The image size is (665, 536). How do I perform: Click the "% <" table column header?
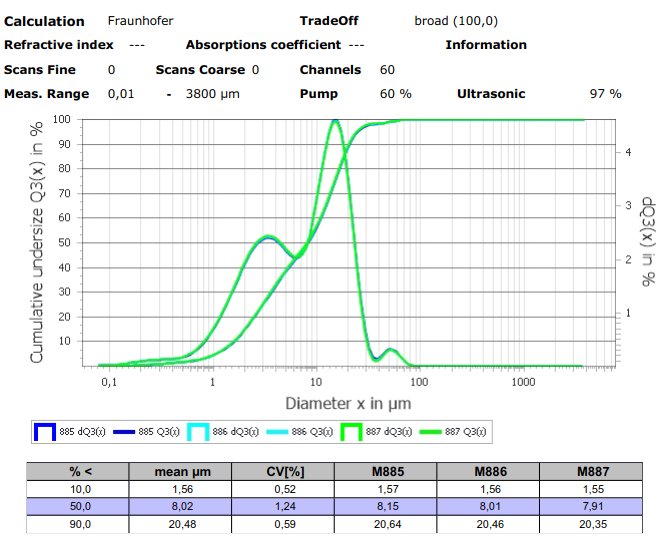80,471
